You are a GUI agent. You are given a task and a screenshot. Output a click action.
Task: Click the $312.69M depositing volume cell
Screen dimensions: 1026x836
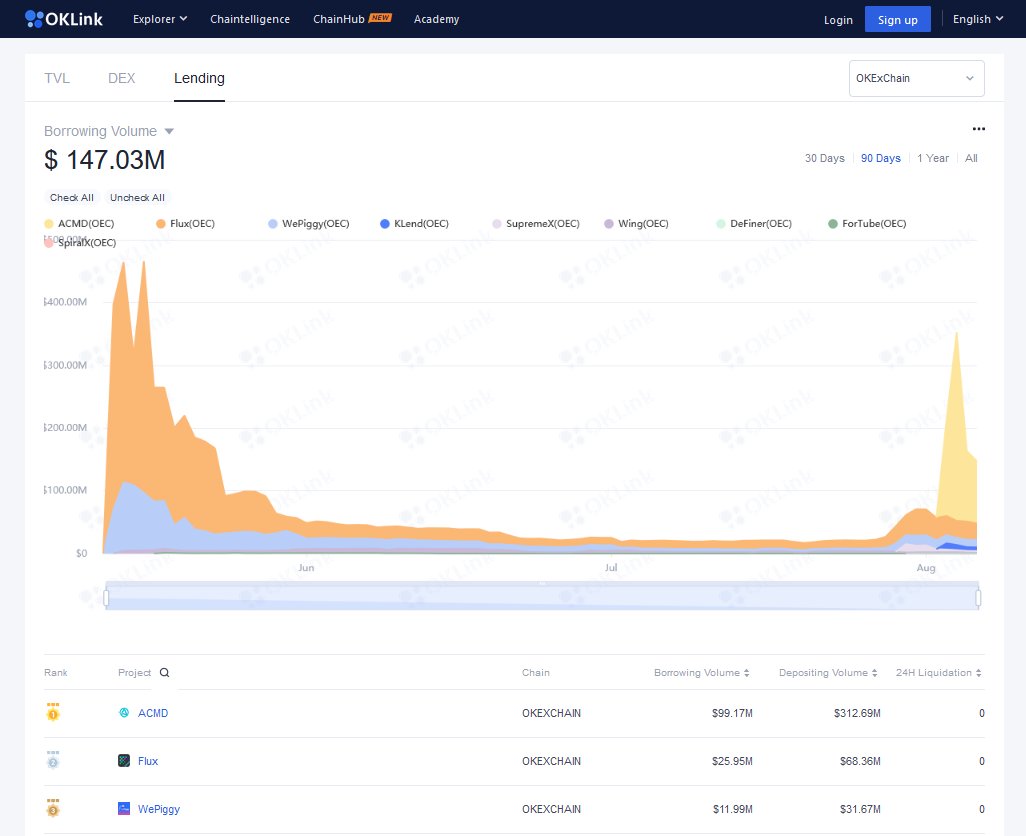857,713
